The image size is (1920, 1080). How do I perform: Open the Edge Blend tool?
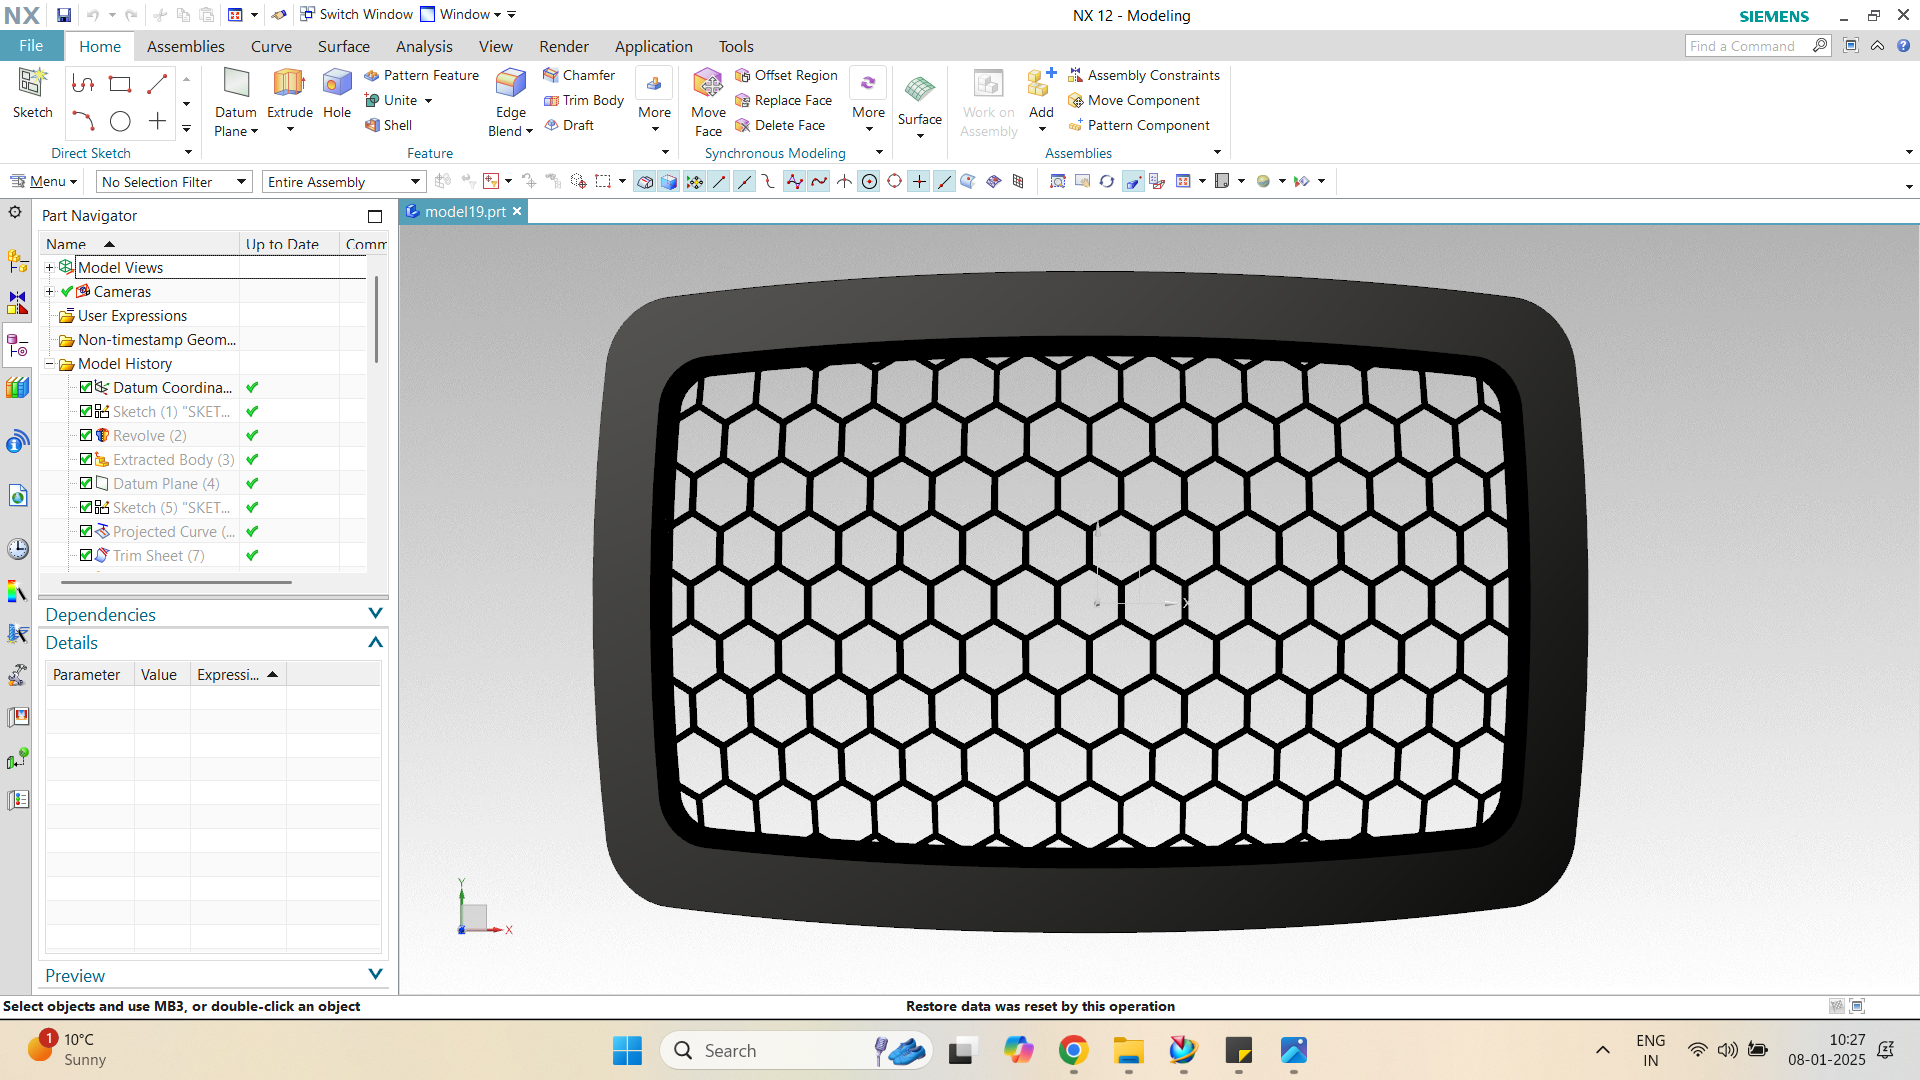tap(510, 84)
